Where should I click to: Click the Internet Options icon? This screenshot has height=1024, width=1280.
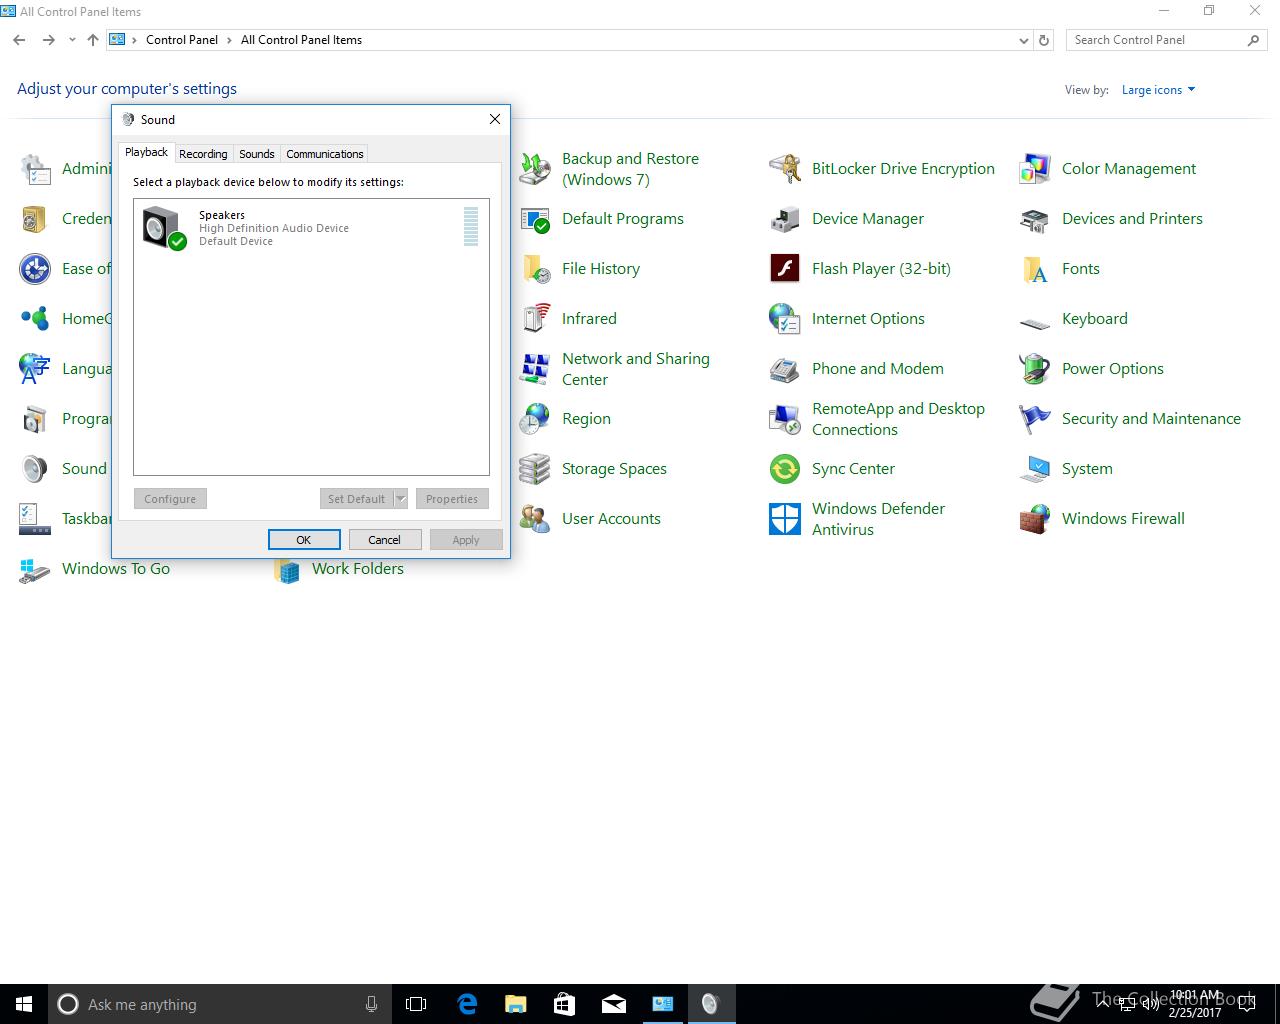point(785,319)
